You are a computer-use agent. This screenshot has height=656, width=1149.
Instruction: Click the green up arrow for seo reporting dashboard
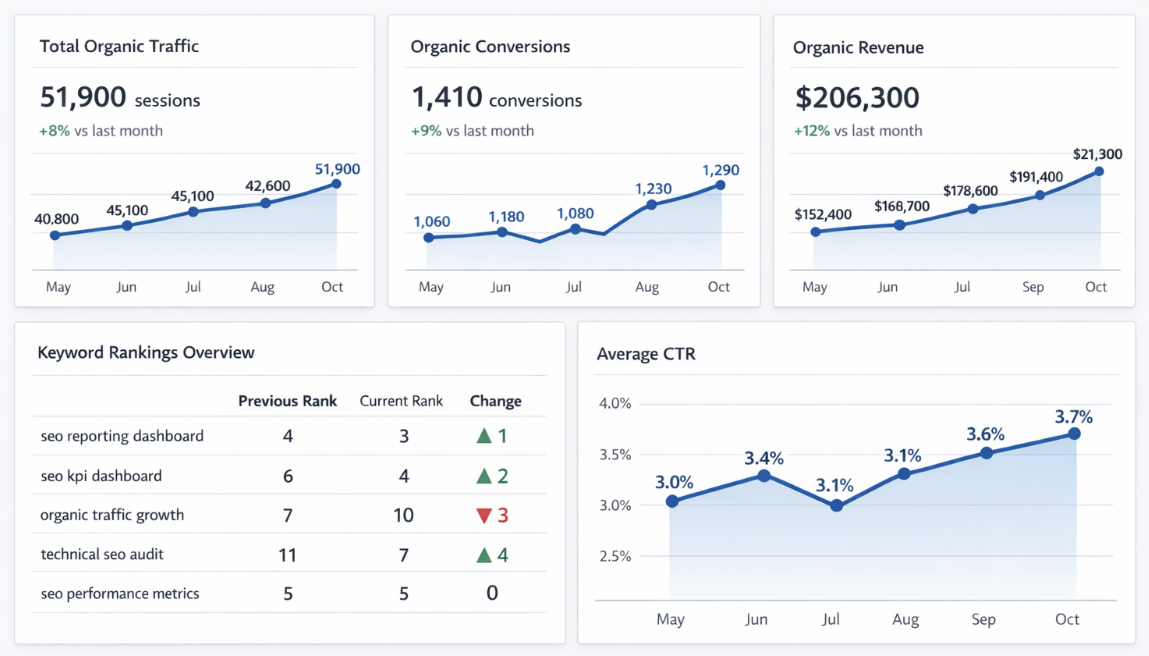(x=484, y=436)
